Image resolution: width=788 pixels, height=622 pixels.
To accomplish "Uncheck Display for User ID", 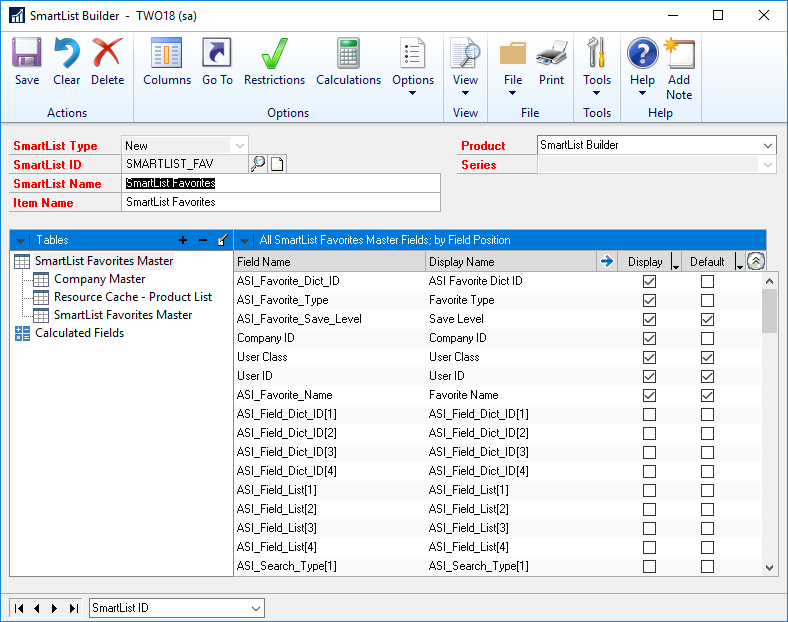I will pos(649,376).
